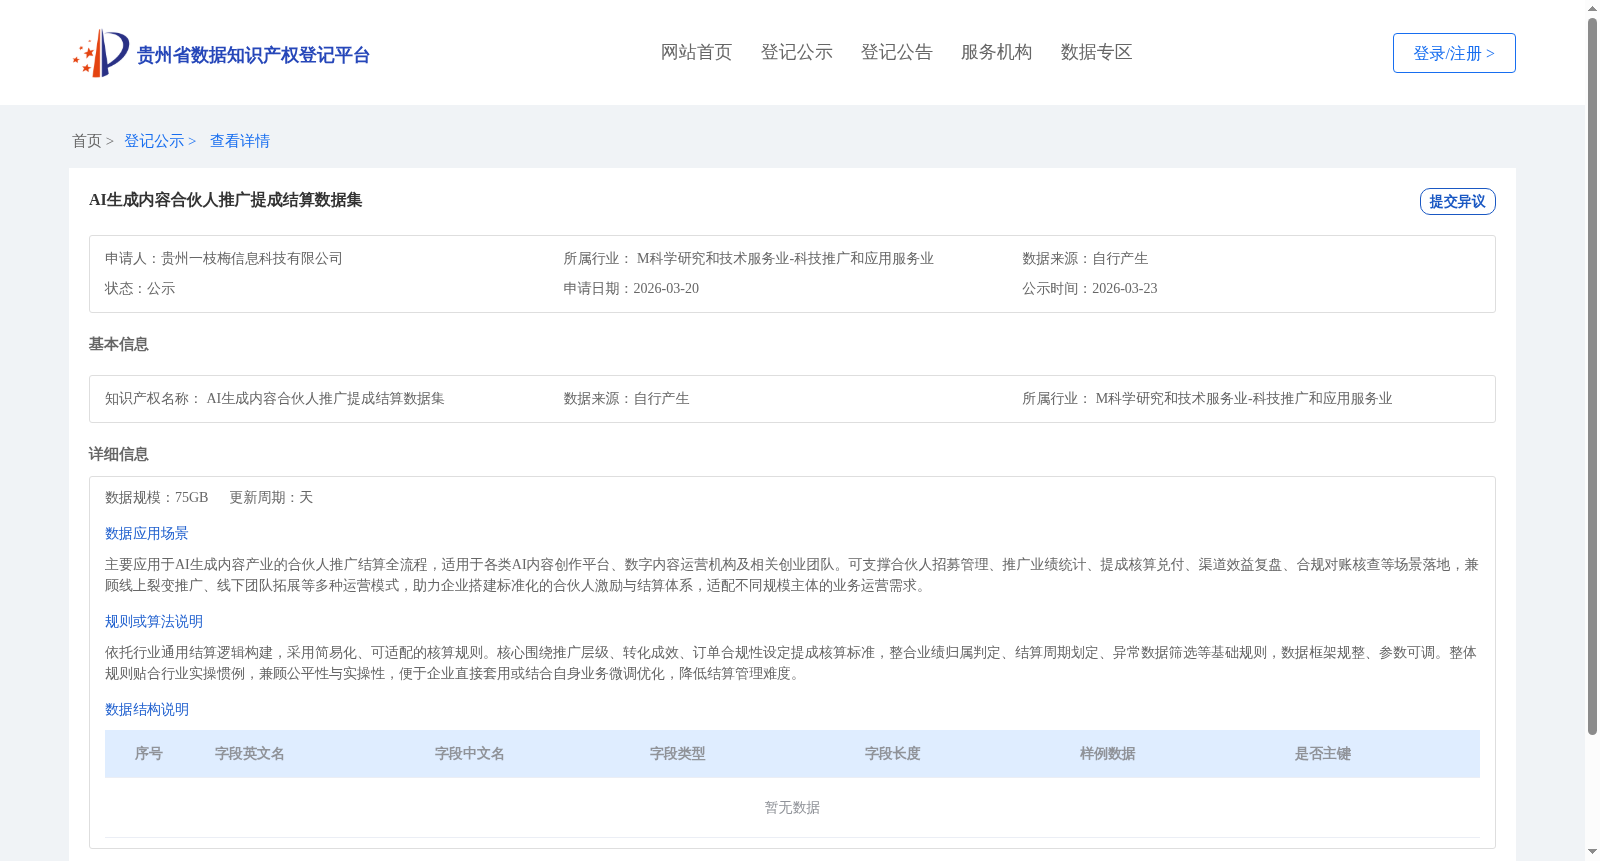Click the 更新周期：天 text
1600x861 pixels.
tap(271, 497)
